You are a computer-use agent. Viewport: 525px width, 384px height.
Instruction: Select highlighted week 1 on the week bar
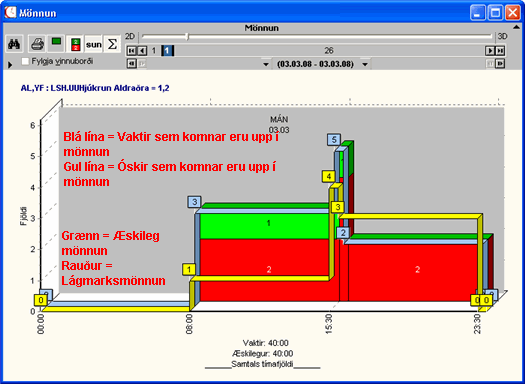[167, 51]
